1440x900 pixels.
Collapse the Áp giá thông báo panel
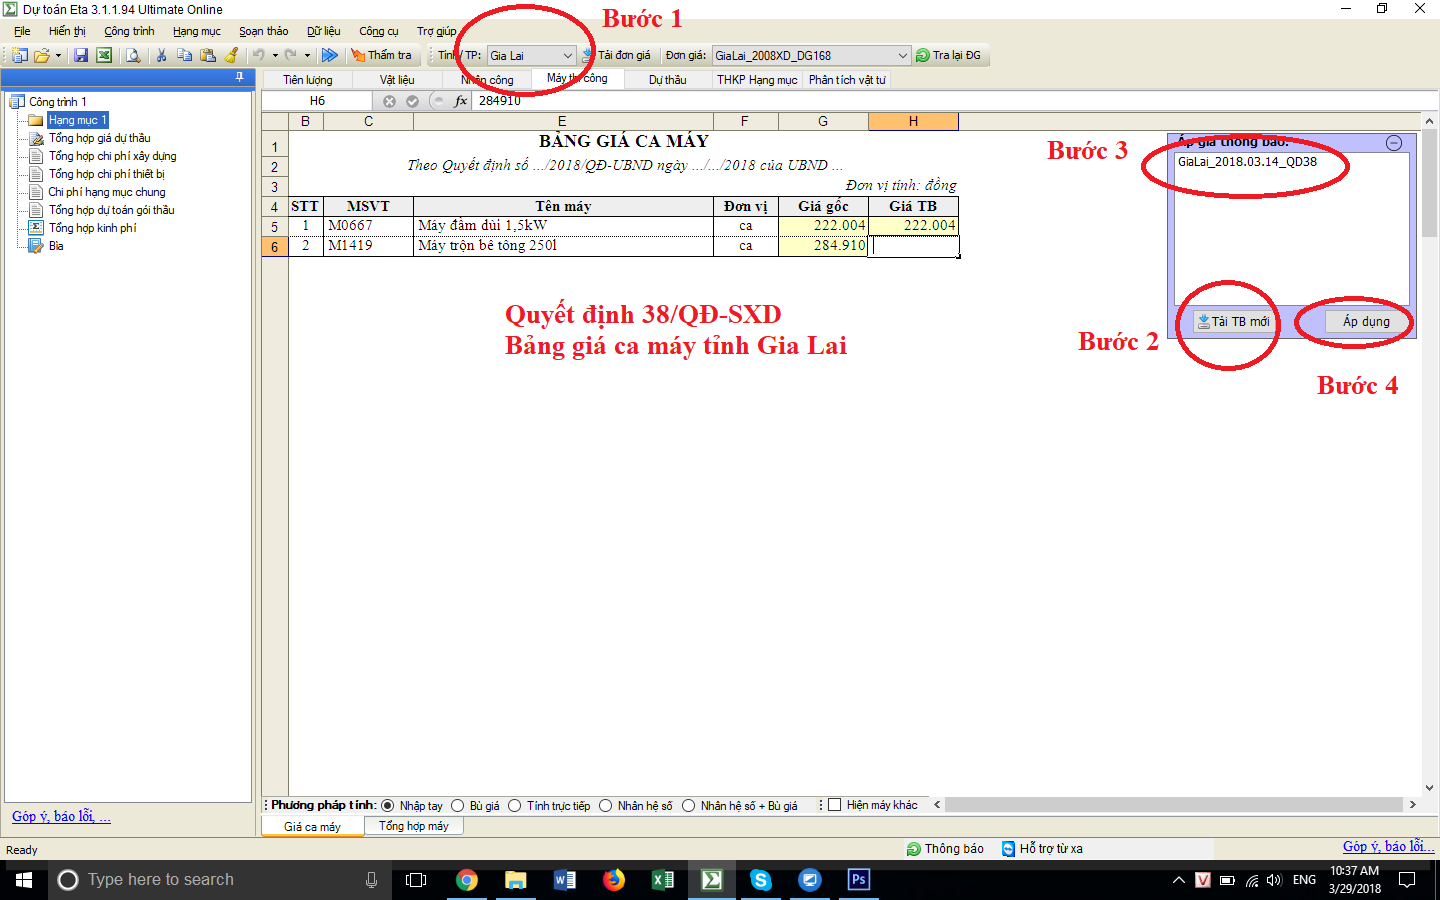click(1393, 142)
